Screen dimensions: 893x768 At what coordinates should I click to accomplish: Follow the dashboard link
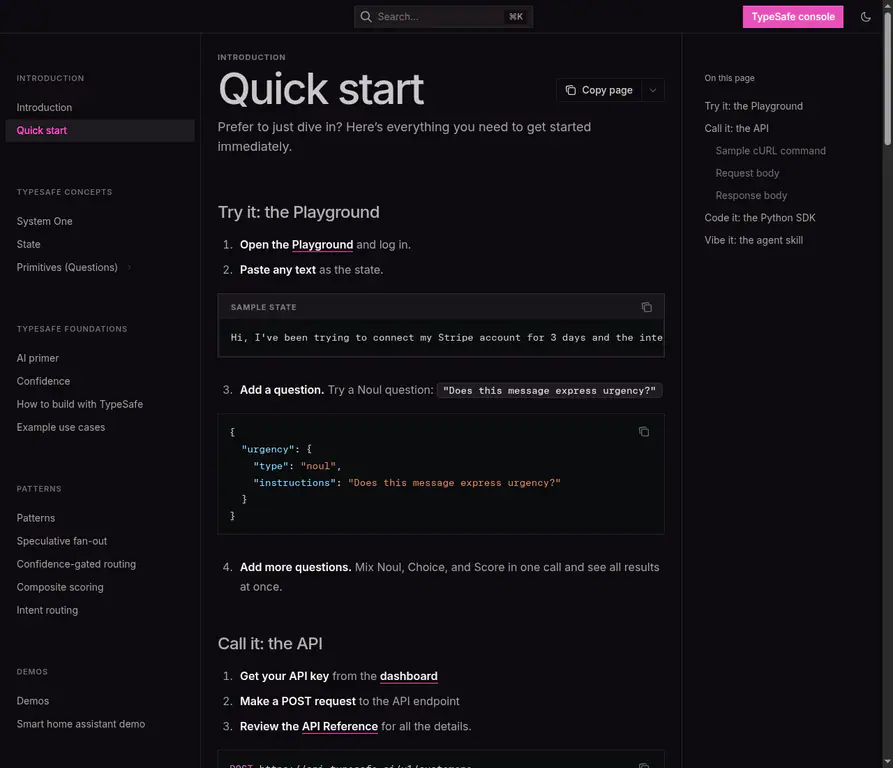(408, 676)
